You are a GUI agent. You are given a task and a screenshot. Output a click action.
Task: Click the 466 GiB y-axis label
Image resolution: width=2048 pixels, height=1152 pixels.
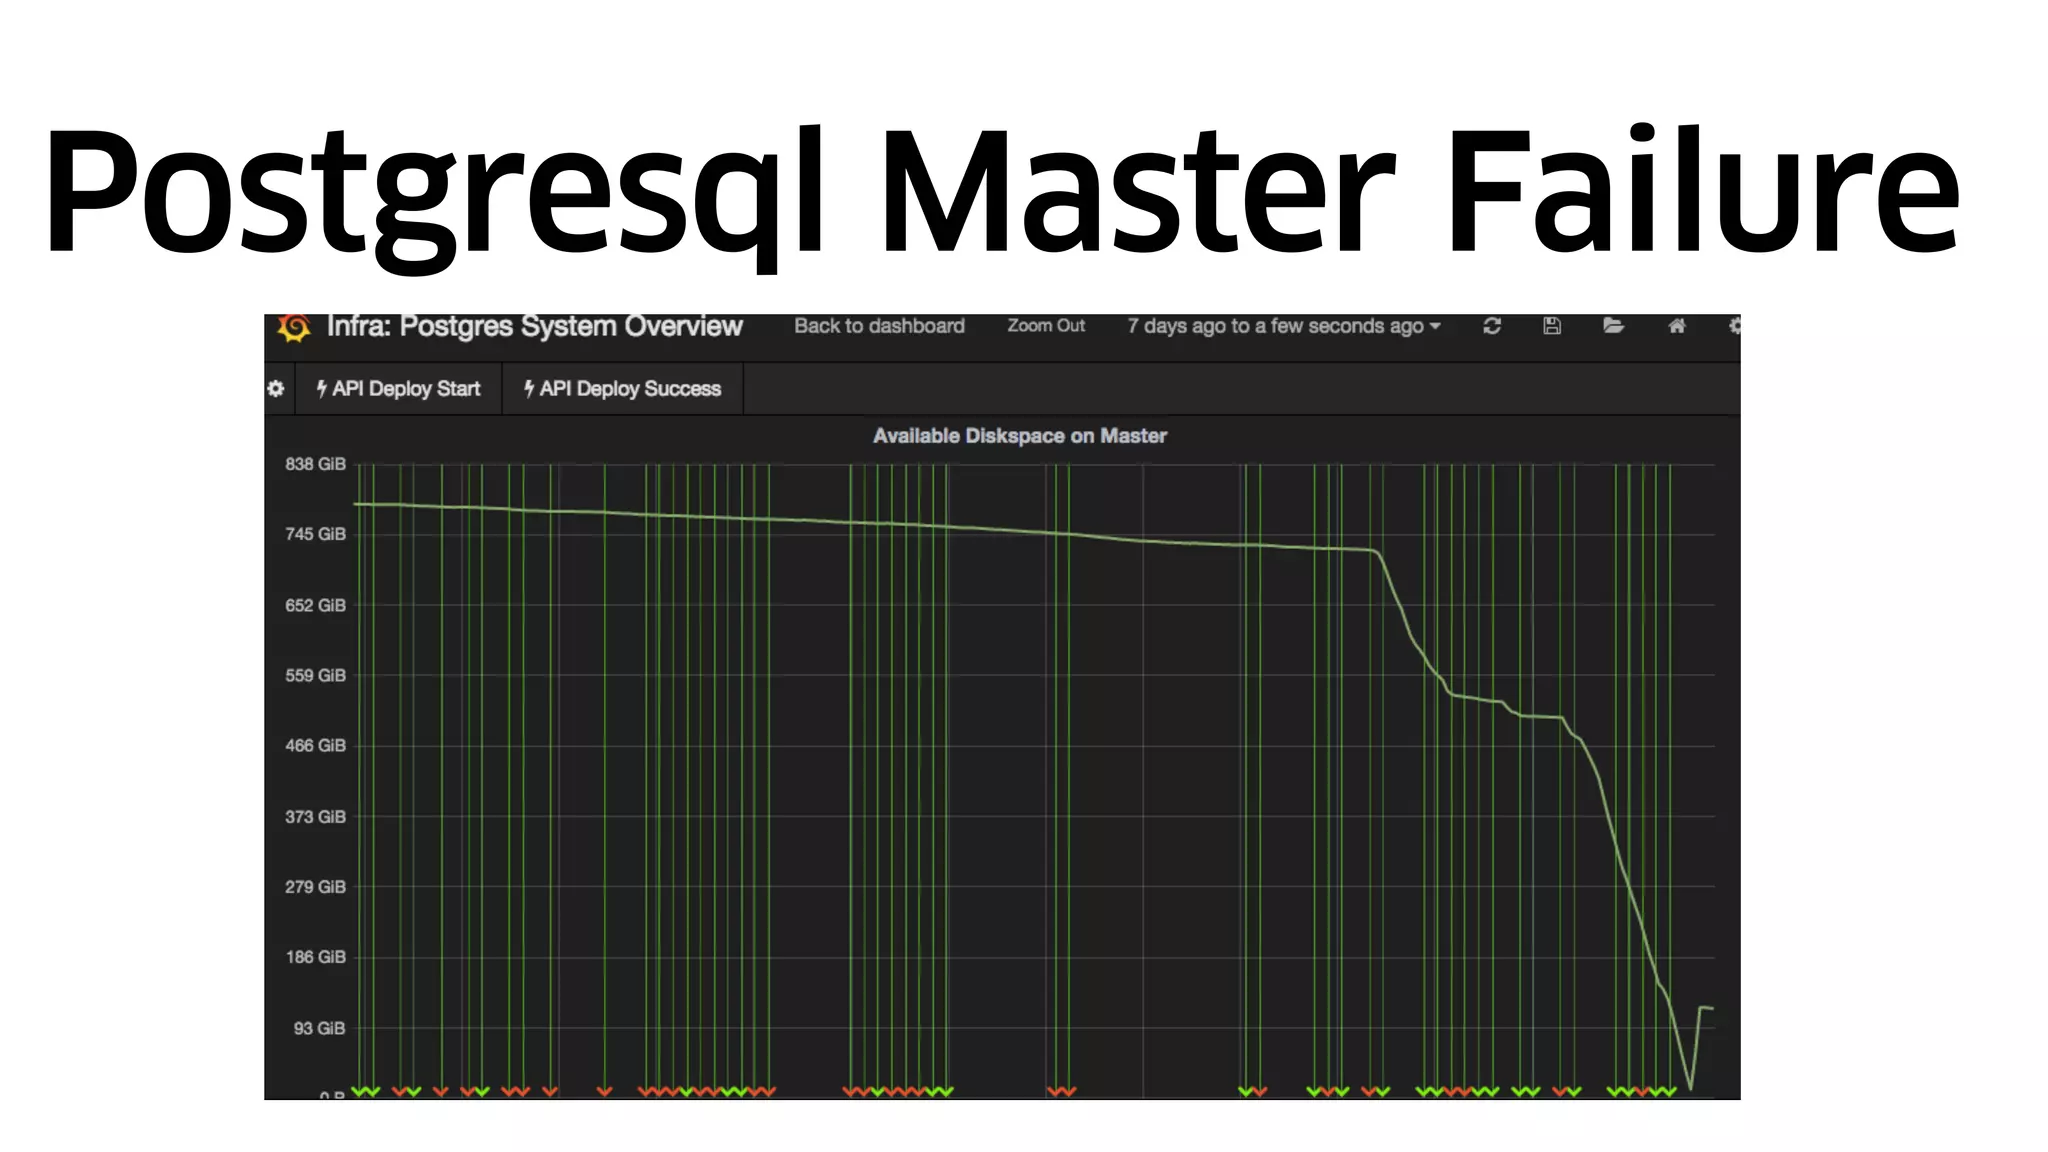pyautogui.click(x=315, y=746)
